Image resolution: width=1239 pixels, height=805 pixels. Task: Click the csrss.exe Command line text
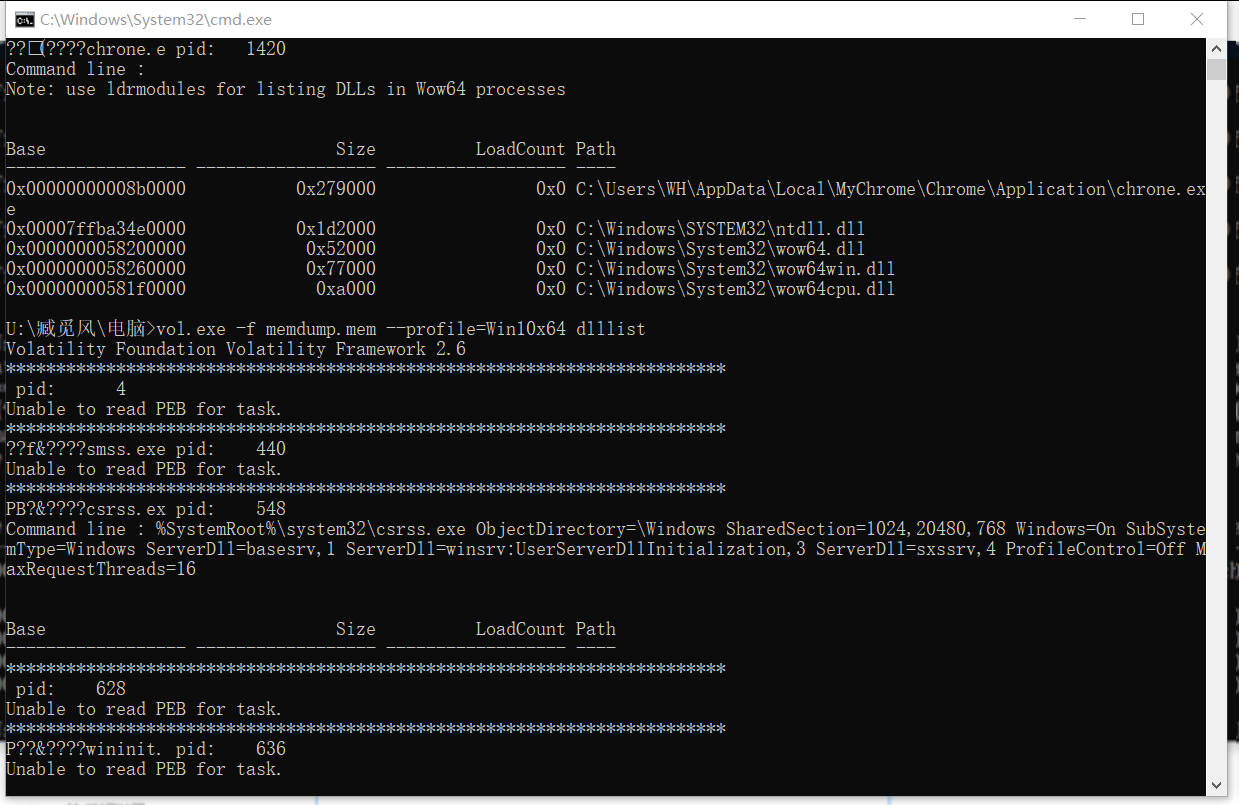click(605, 549)
